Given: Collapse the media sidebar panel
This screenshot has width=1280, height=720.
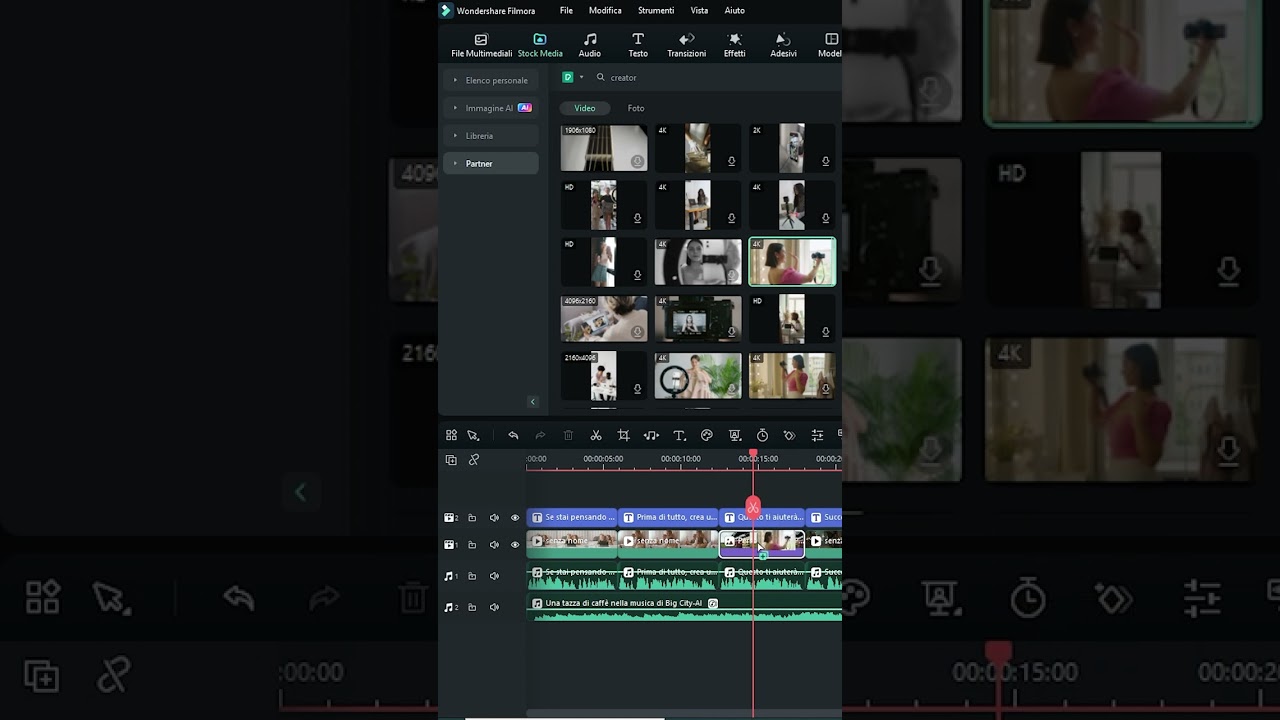Looking at the screenshot, I should (532, 402).
